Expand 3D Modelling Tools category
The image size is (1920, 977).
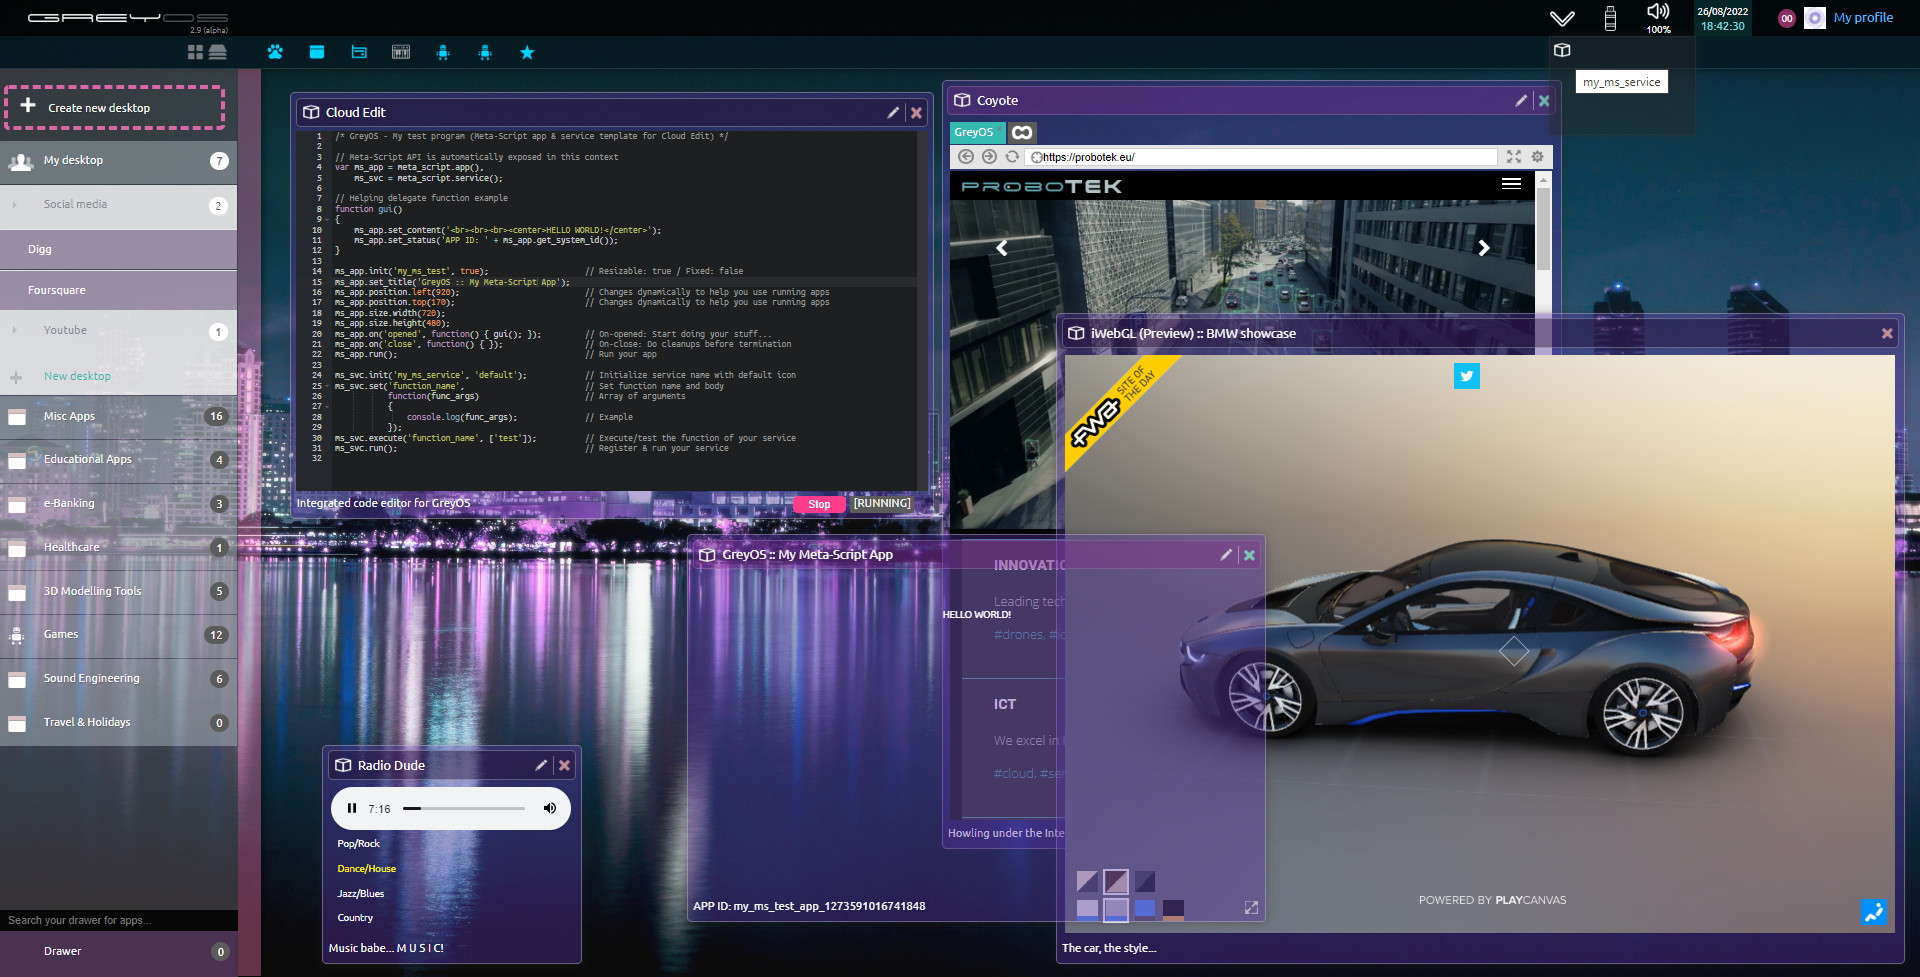pos(118,591)
